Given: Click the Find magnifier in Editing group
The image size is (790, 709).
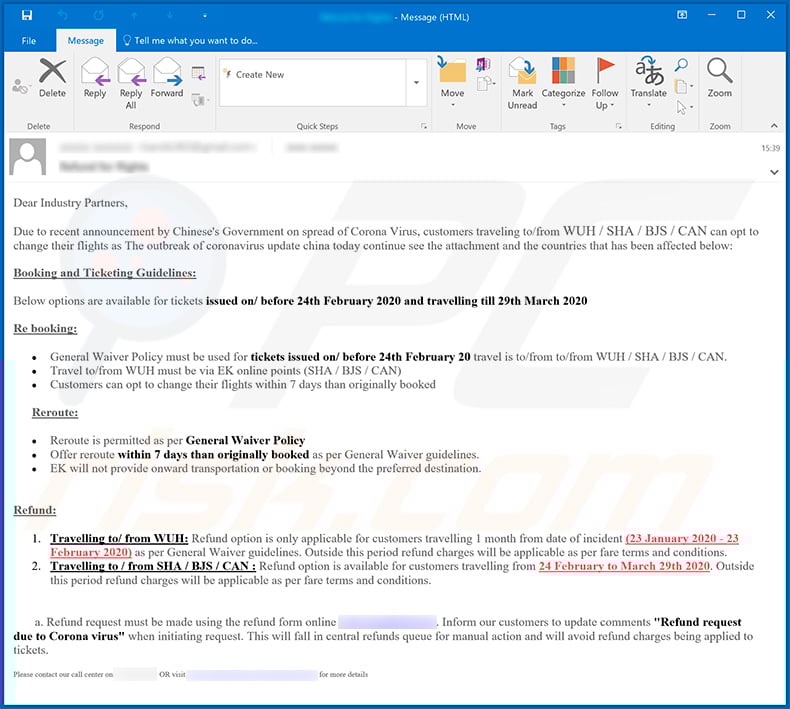Looking at the screenshot, I should 681,64.
